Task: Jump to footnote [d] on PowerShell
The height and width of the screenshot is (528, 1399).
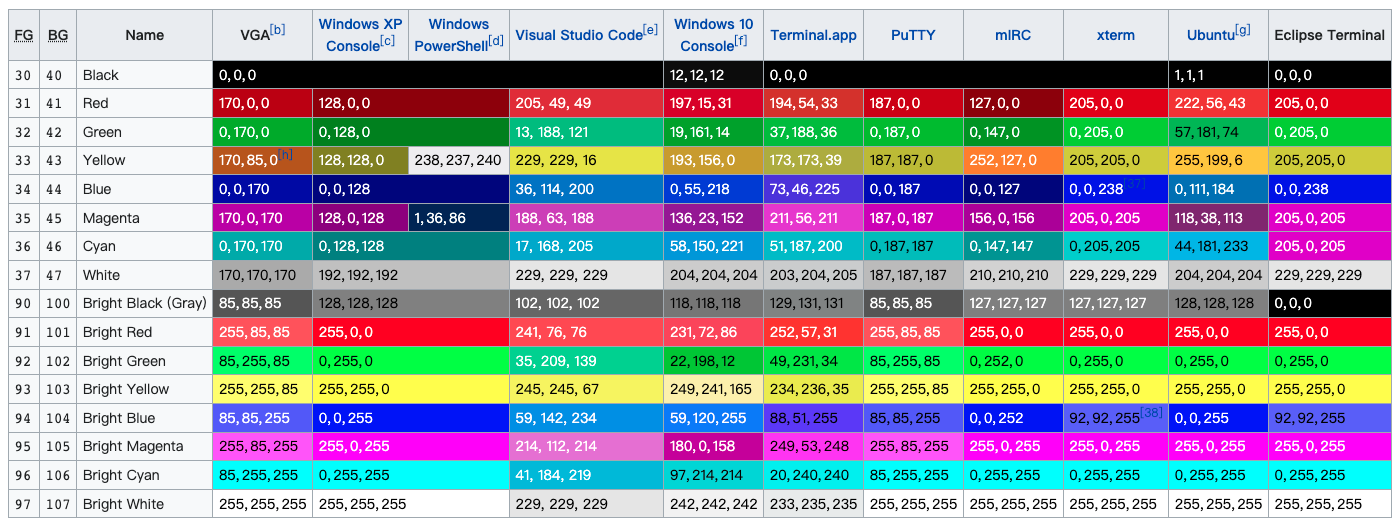Action: pos(496,41)
